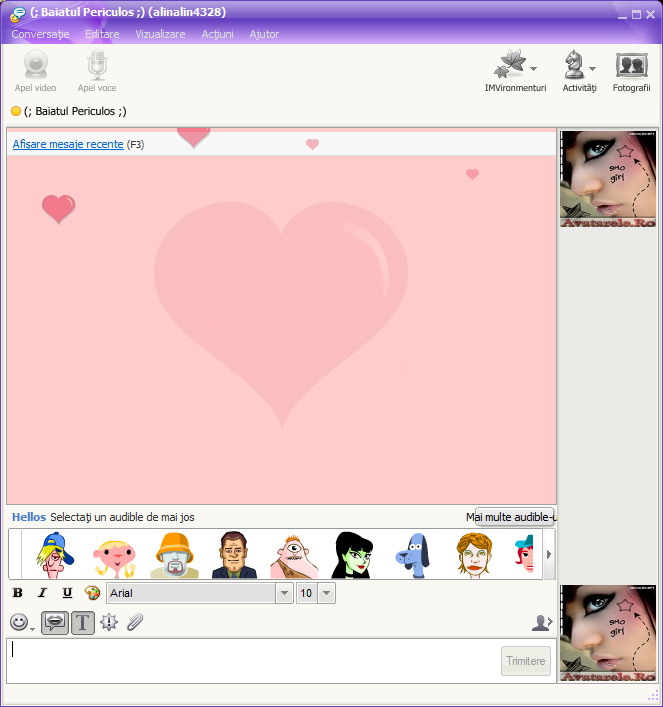
Task: Open the font size 10 dropdown
Action: tap(327, 593)
